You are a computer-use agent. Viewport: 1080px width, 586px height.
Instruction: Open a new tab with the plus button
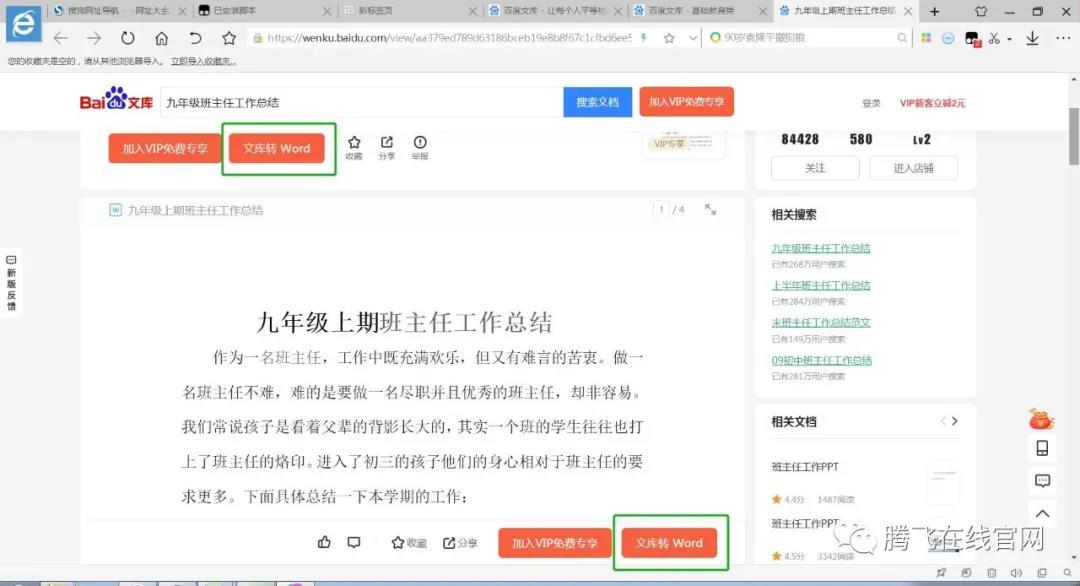coord(934,11)
